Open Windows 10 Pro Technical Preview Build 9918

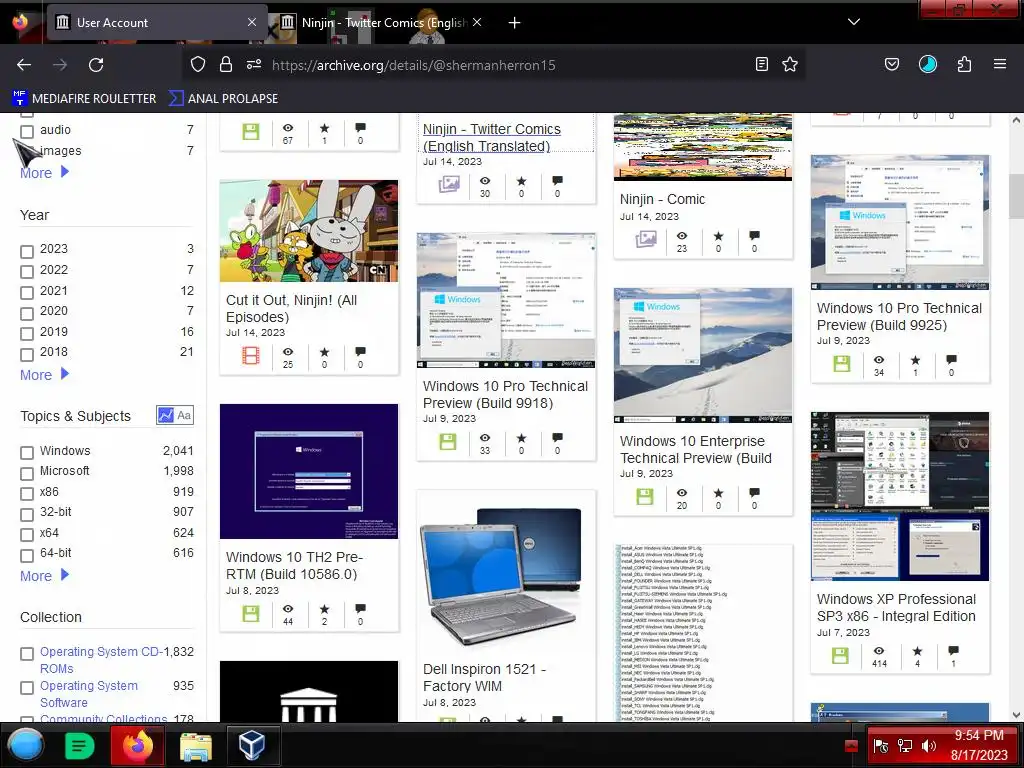[505, 394]
